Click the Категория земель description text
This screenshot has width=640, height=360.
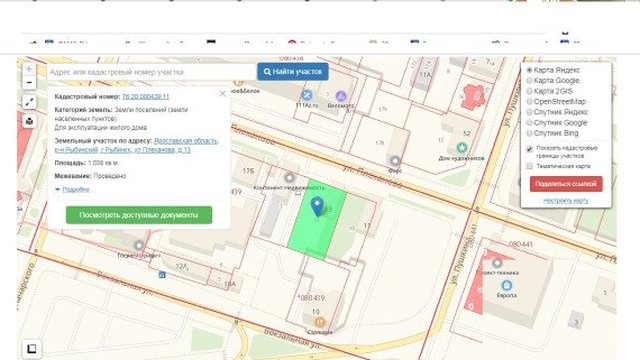[x=121, y=118]
